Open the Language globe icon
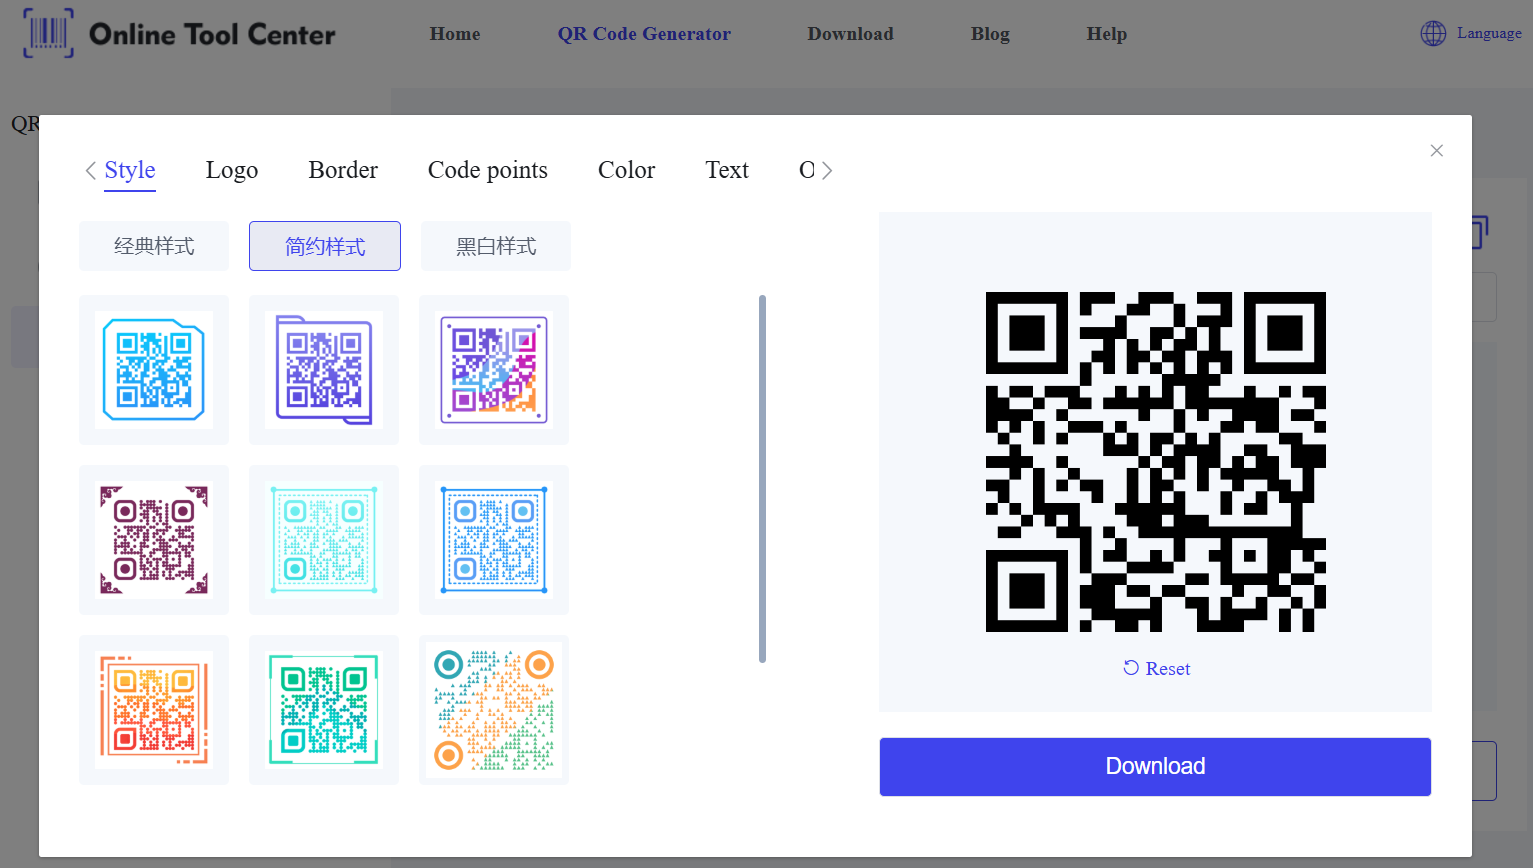1533x868 pixels. click(x=1433, y=33)
